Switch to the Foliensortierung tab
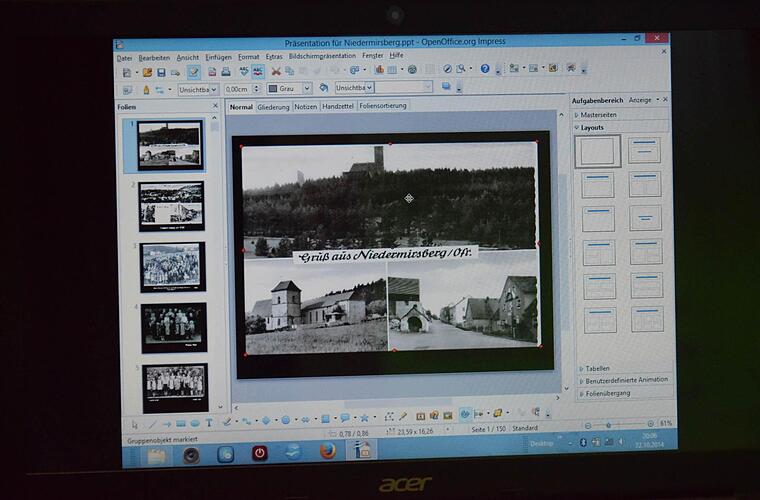The height and width of the screenshot is (500, 760). 383,105
